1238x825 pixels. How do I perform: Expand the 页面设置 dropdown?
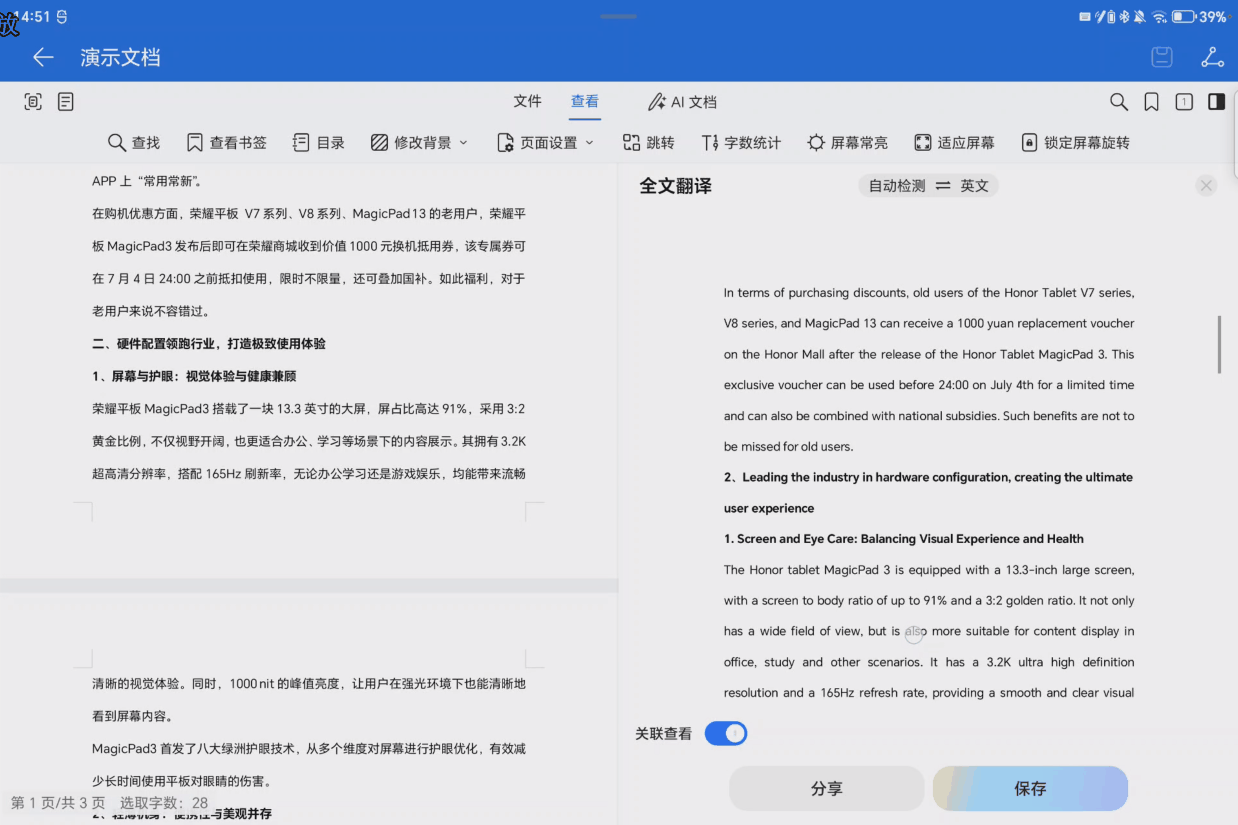click(546, 143)
